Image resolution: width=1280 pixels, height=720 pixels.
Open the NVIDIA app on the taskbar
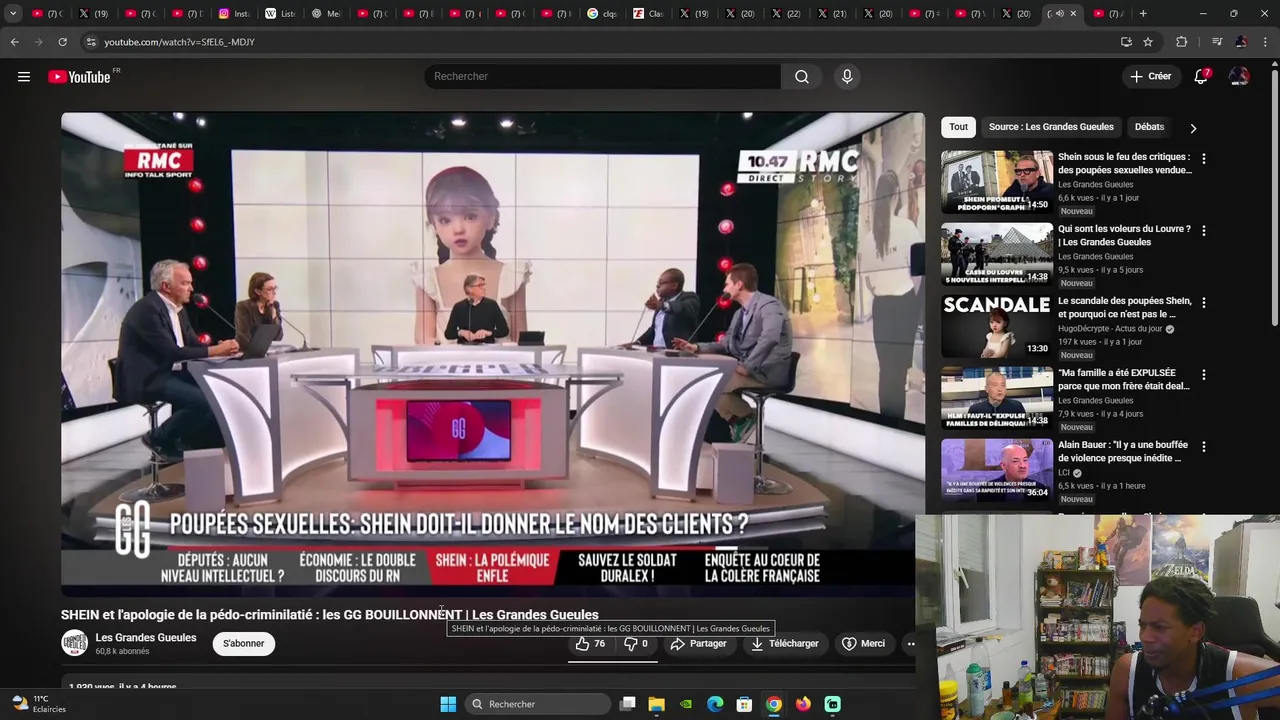click(x=686, y=704)
